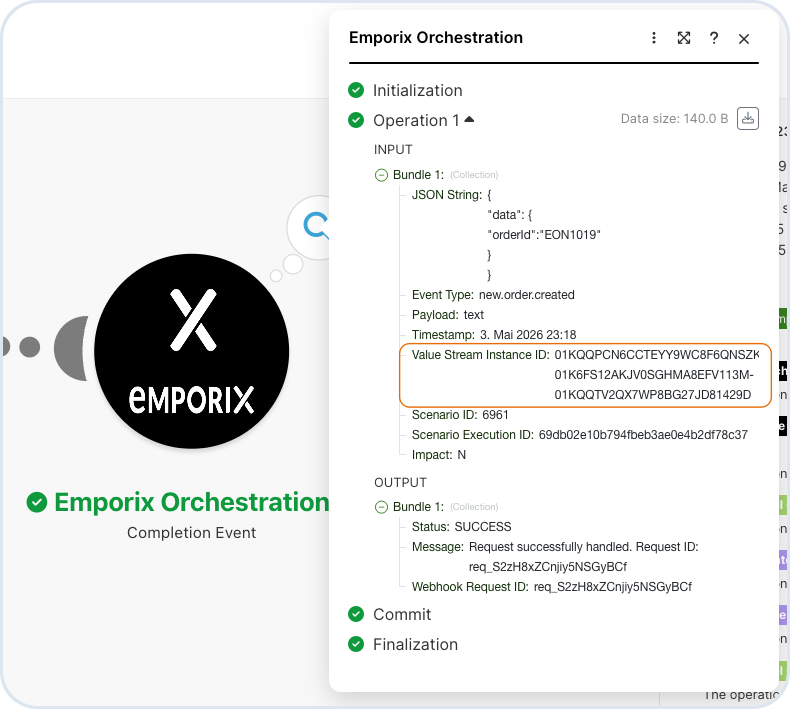
Task: Collapse the INPUT Bundle 1 collection
Action: pos(381,175)
